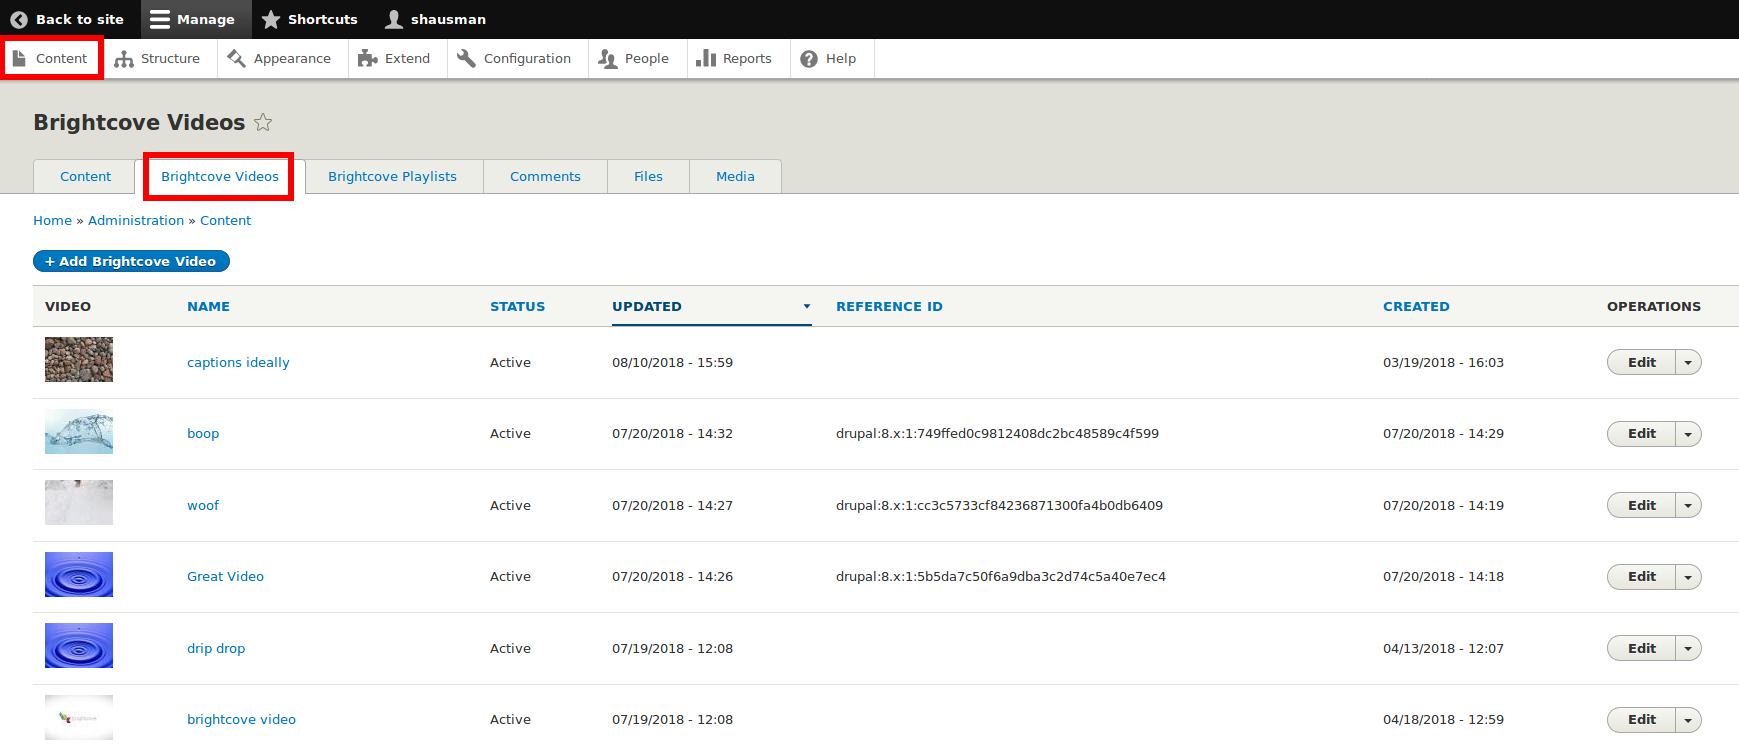Screen dimensions: 1739x747
Task: Open the brightcove video thumbnail
Action: (x=79, y=717)
